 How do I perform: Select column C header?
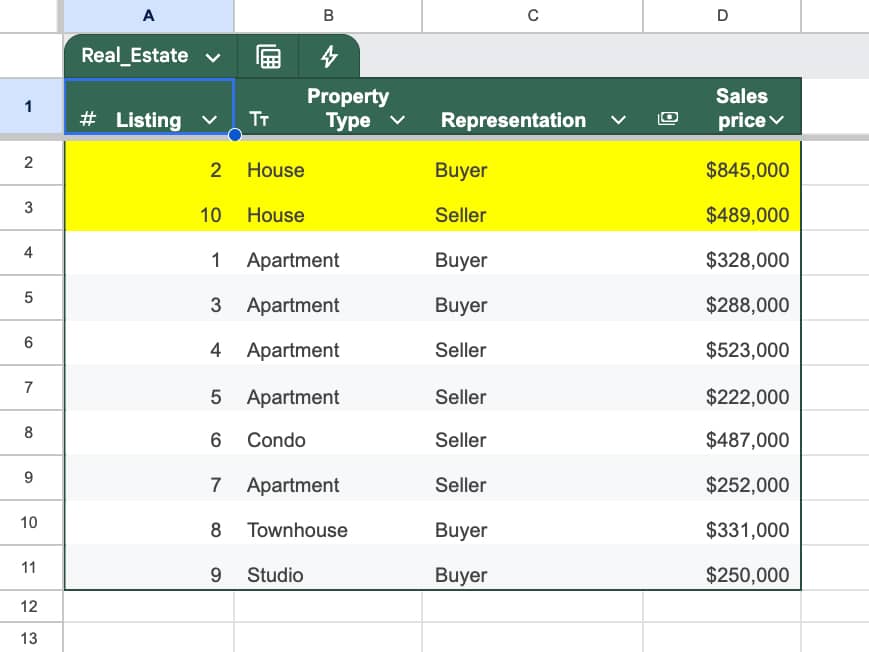tap(533, 16)
